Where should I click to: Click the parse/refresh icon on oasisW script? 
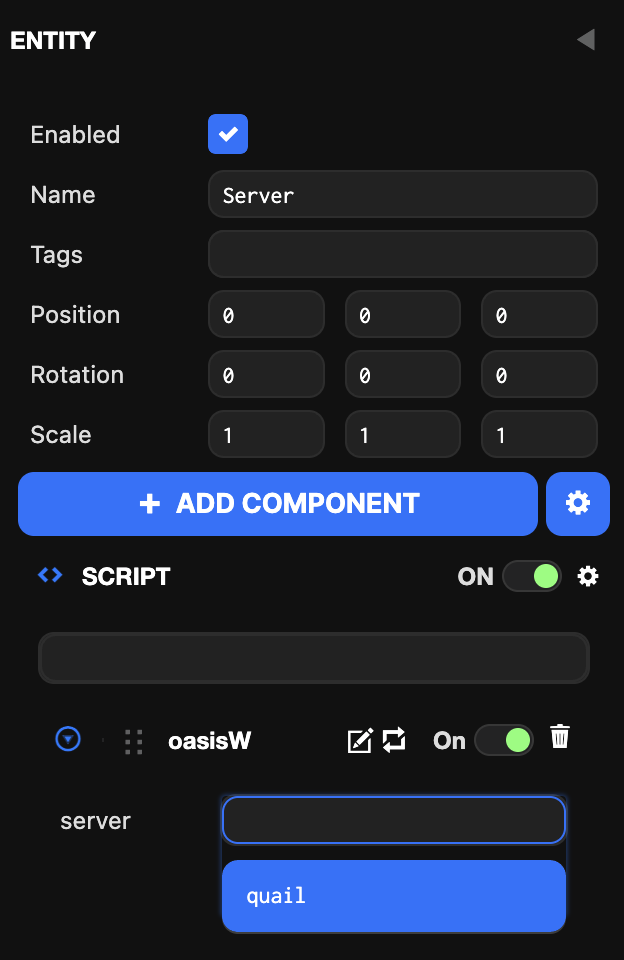[393, 740]
